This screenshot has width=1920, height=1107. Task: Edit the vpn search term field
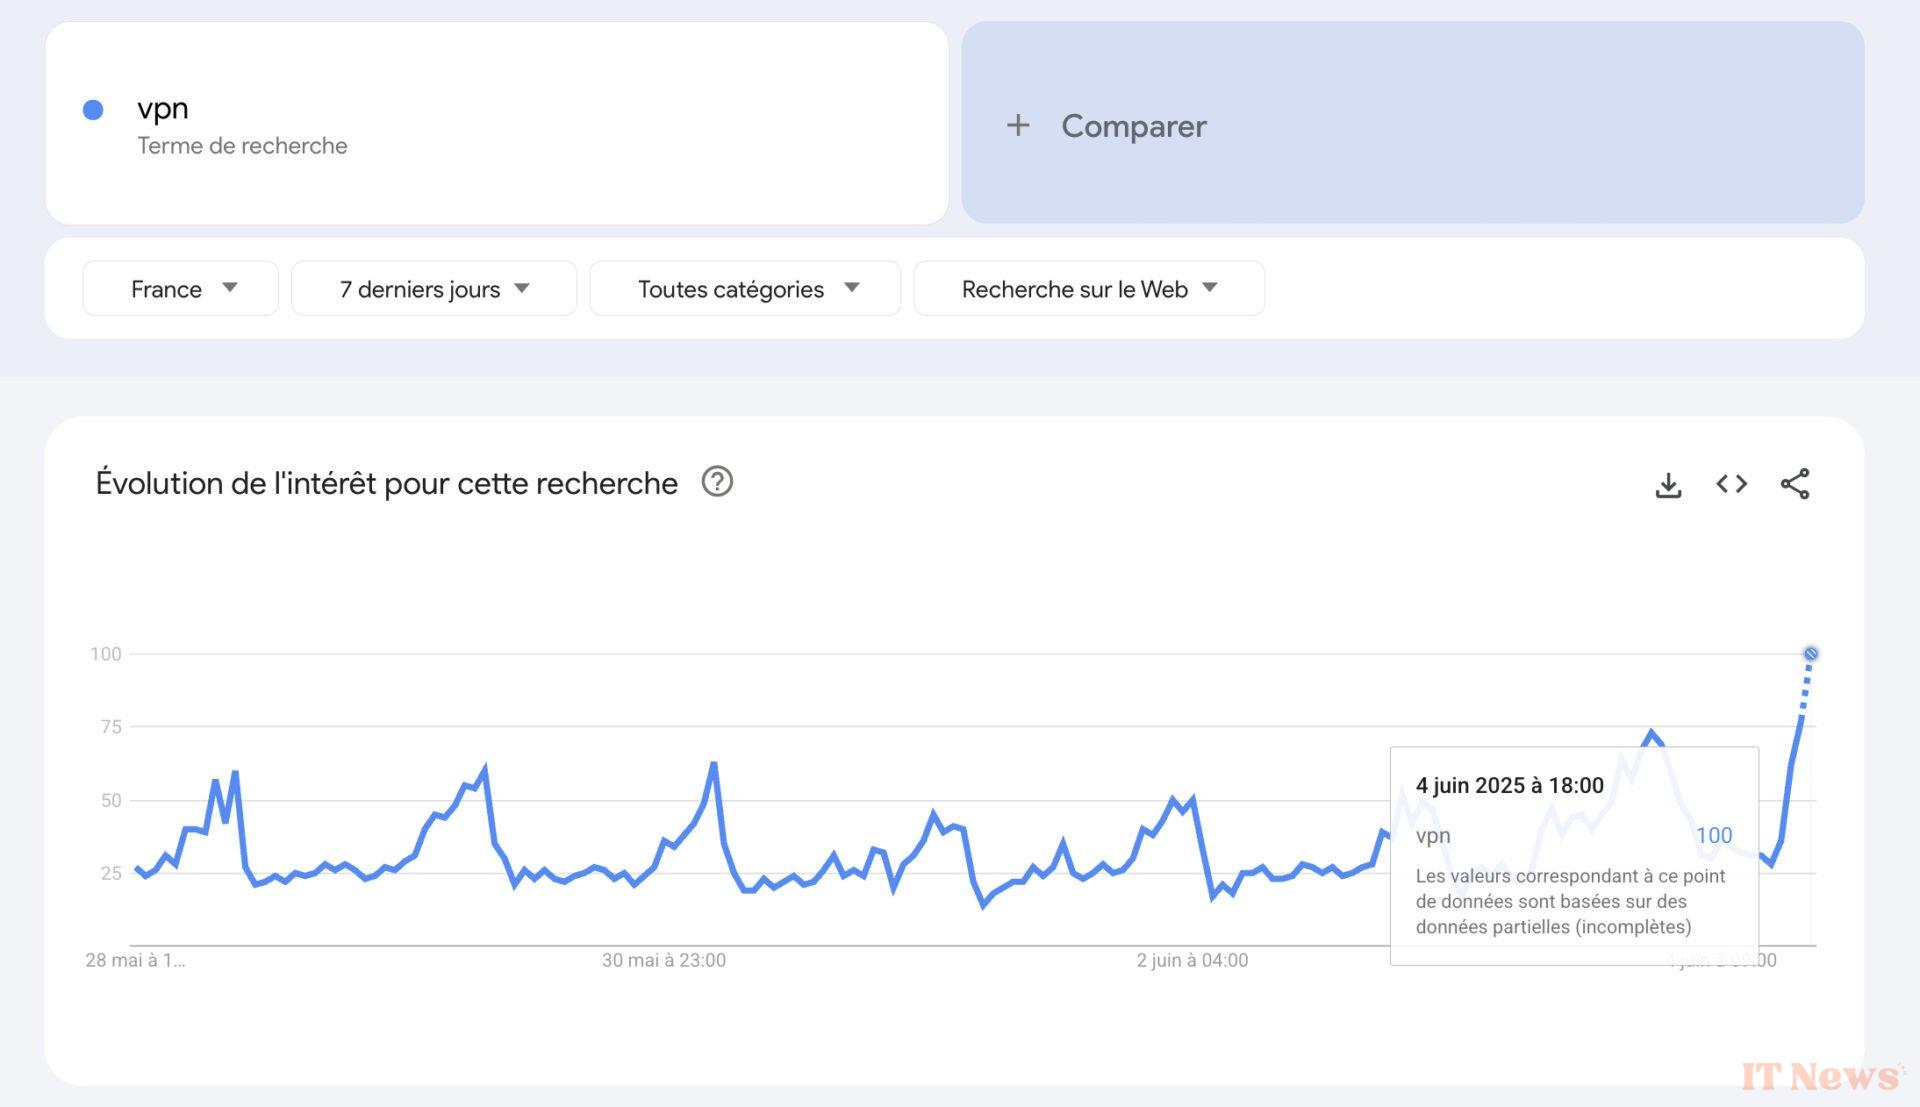(x=497, y=123)
